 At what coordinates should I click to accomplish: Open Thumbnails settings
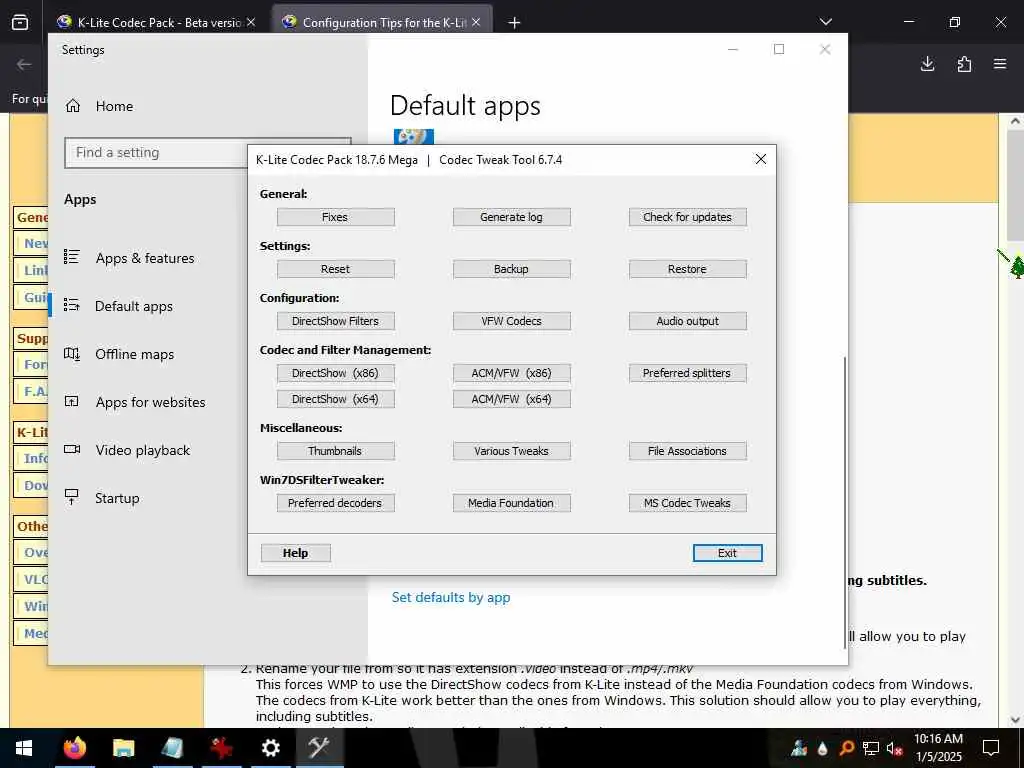point(335,451)
